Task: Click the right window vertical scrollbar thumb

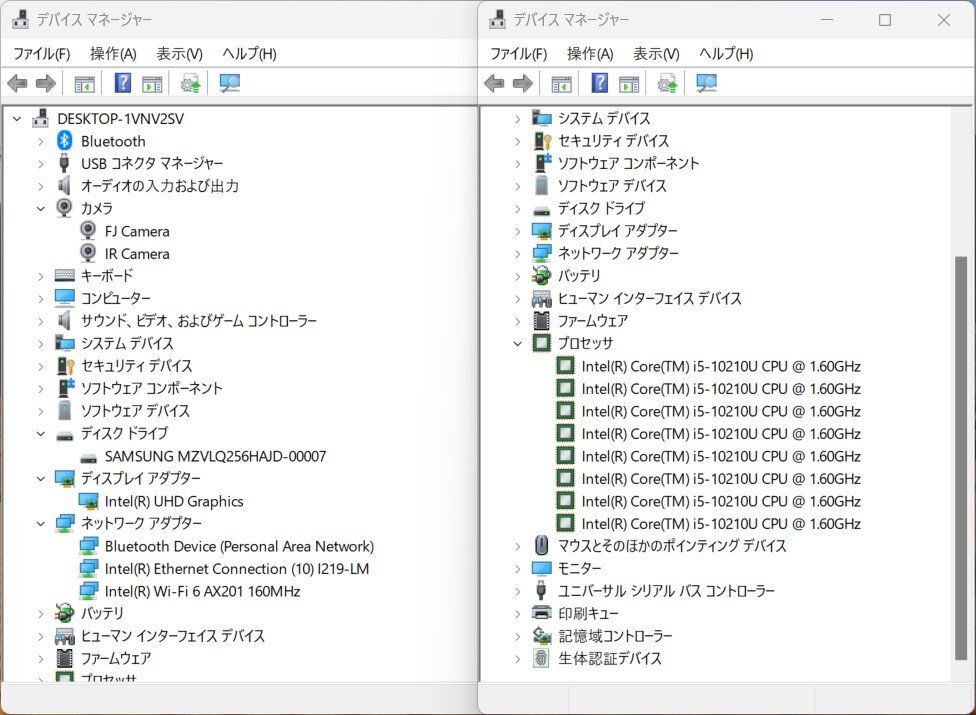Action: pyautogui.click(x=961, y=457)
